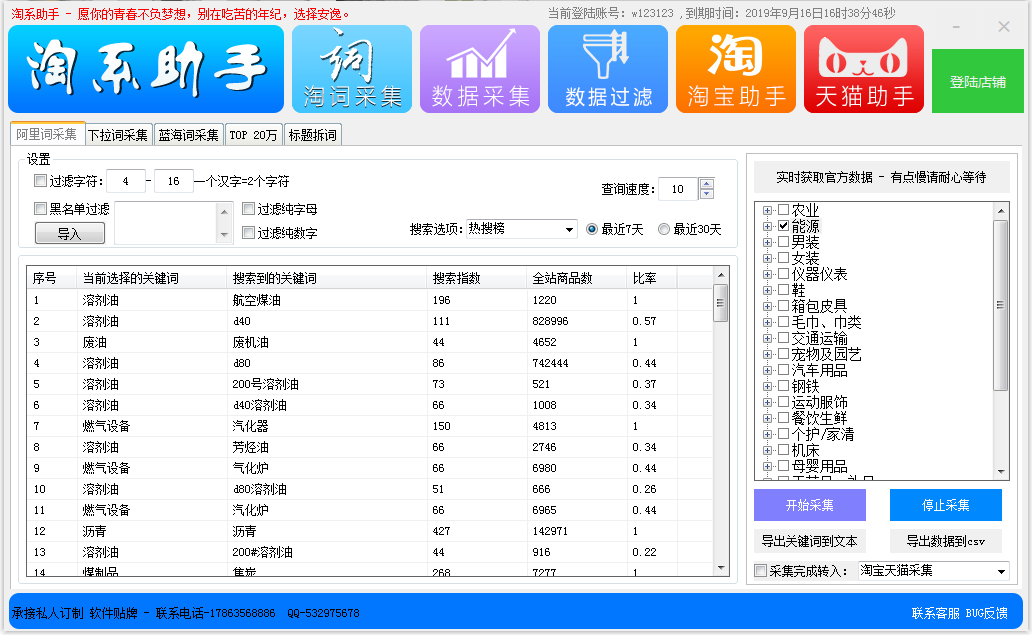The width and height of the screenshot is (1032, 635).
Task: Select the 最近30天 radio option
Action: (664, 229)
